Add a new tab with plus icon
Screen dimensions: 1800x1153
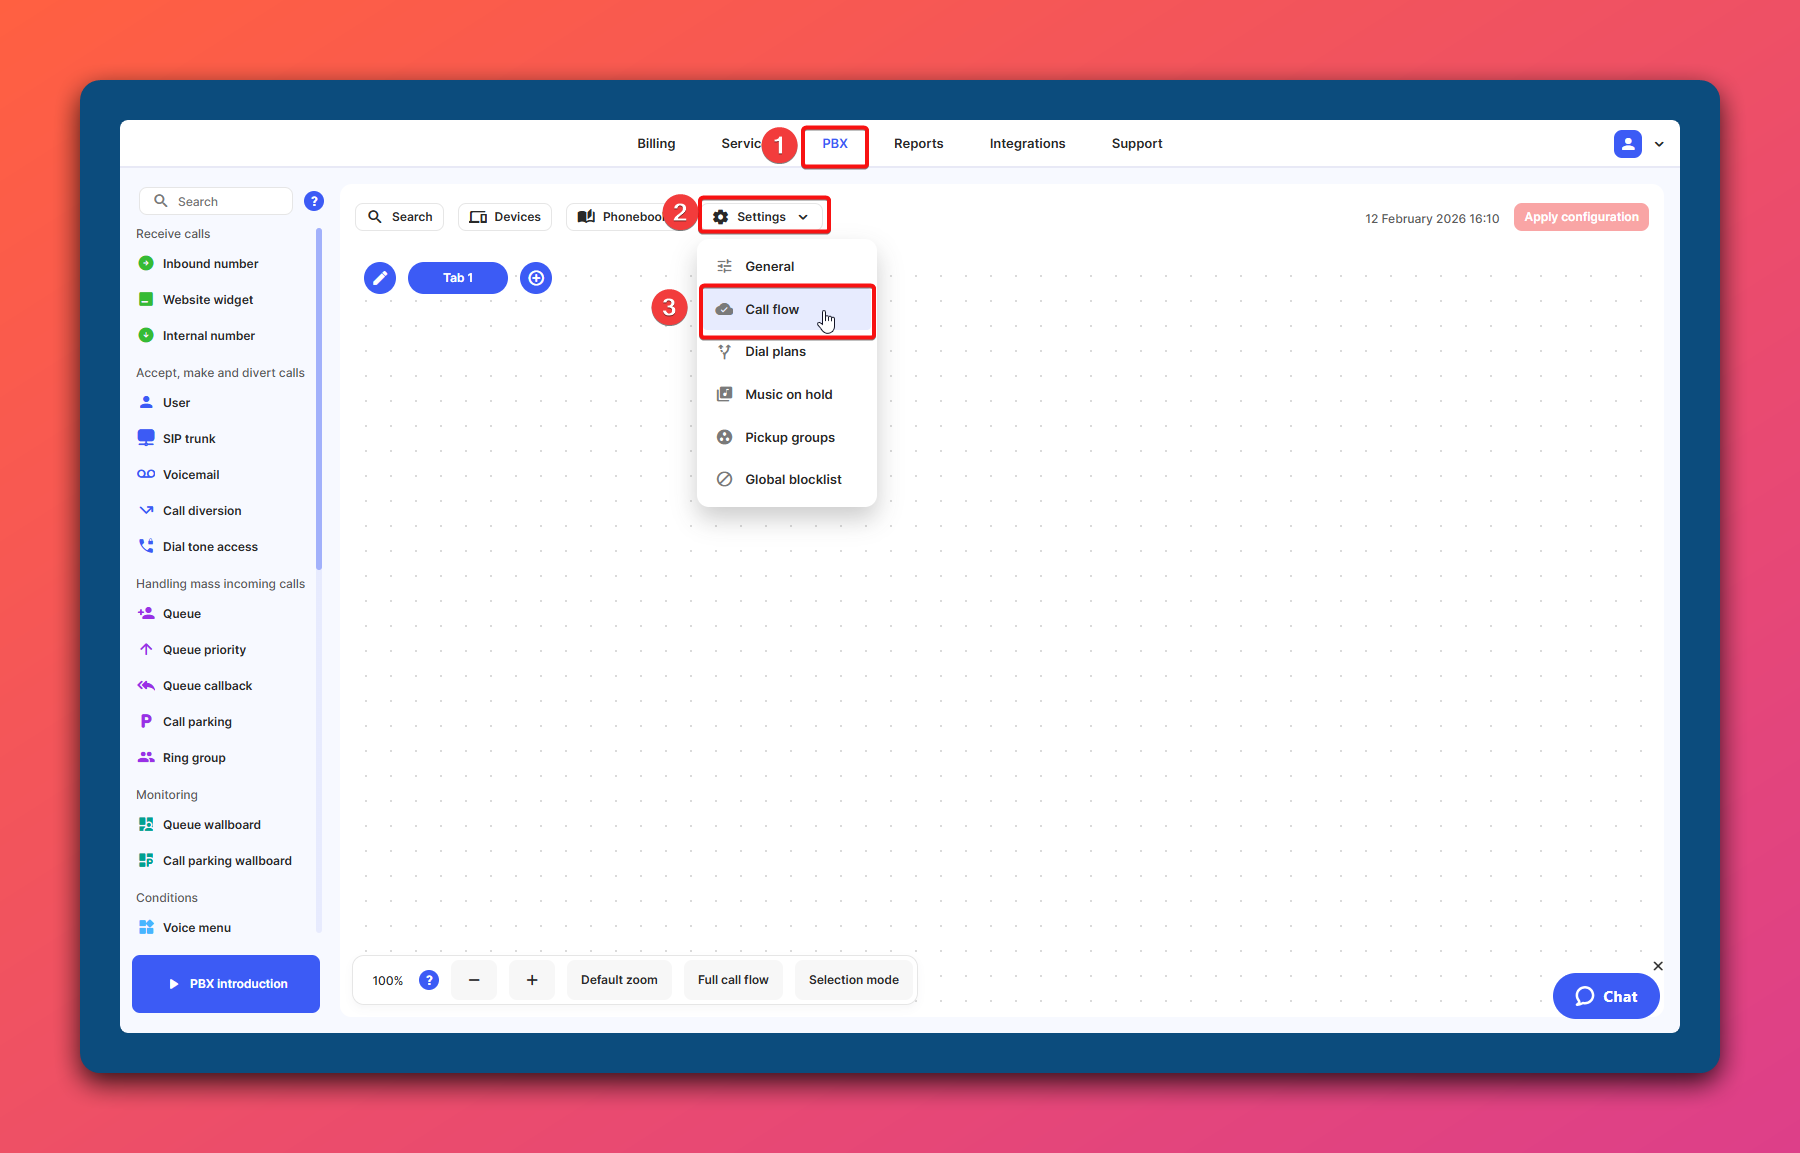click(x=536, y=278)
